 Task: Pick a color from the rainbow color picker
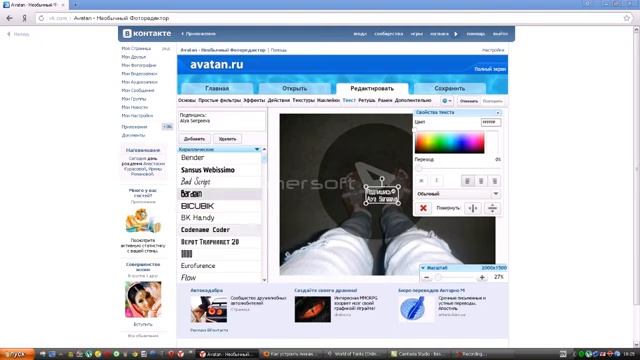[x=449, y=142]
